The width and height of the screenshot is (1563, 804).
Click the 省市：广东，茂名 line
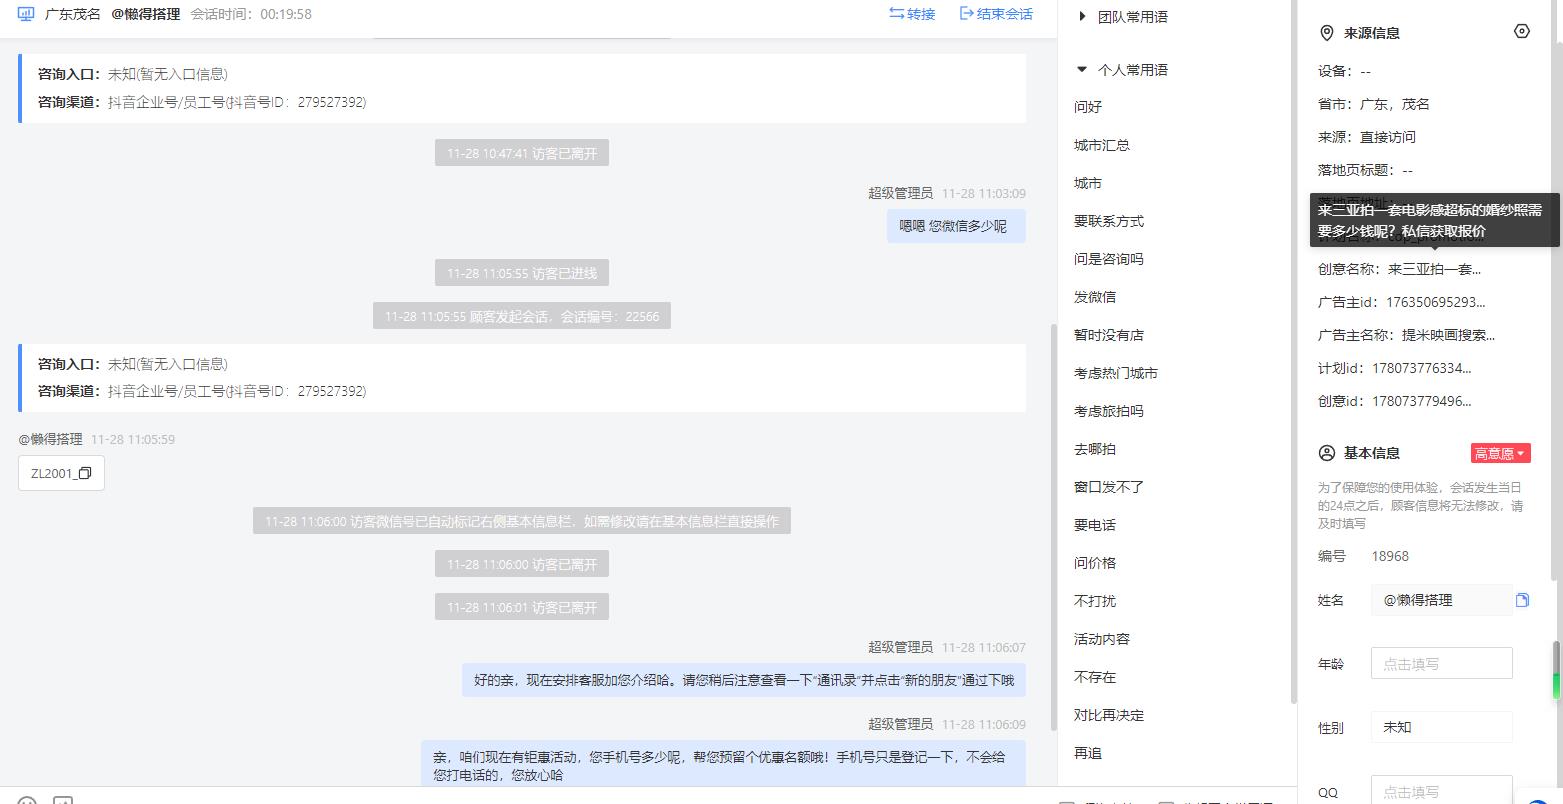click(x=1374, y=104)
